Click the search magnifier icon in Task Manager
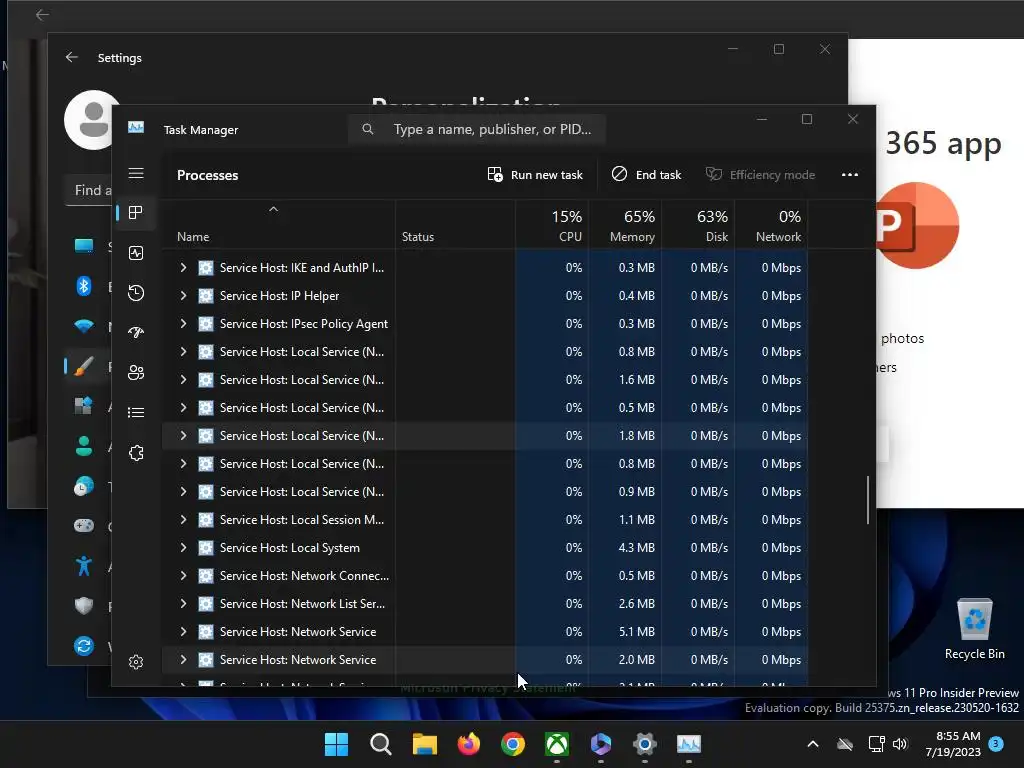The image size is (1024, 768). click(368, 129)
